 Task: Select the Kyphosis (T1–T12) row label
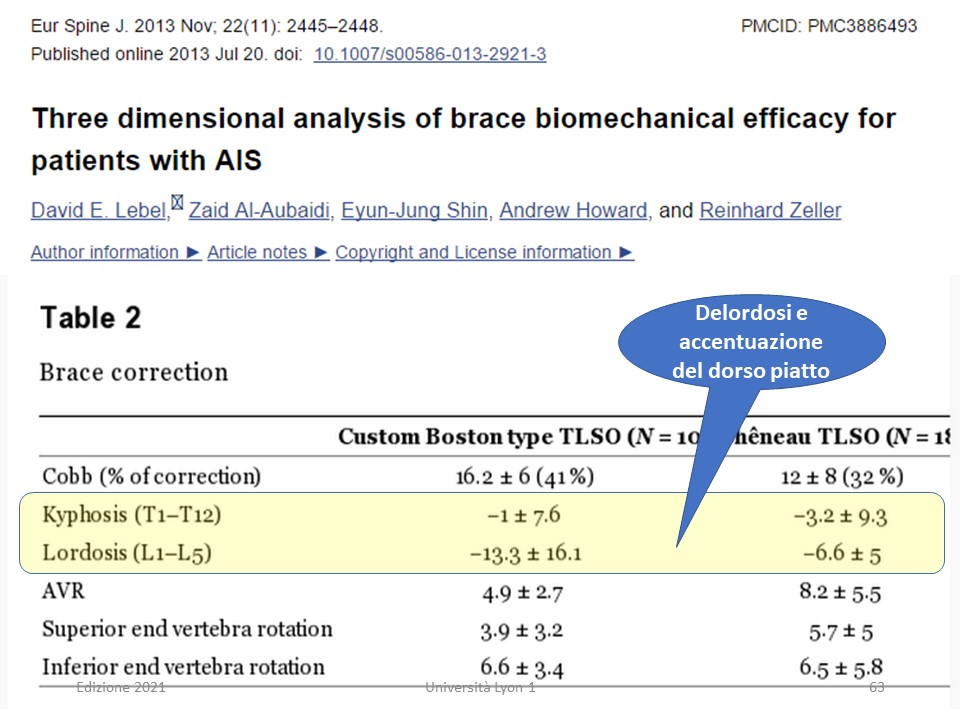(x=132, y=514)
